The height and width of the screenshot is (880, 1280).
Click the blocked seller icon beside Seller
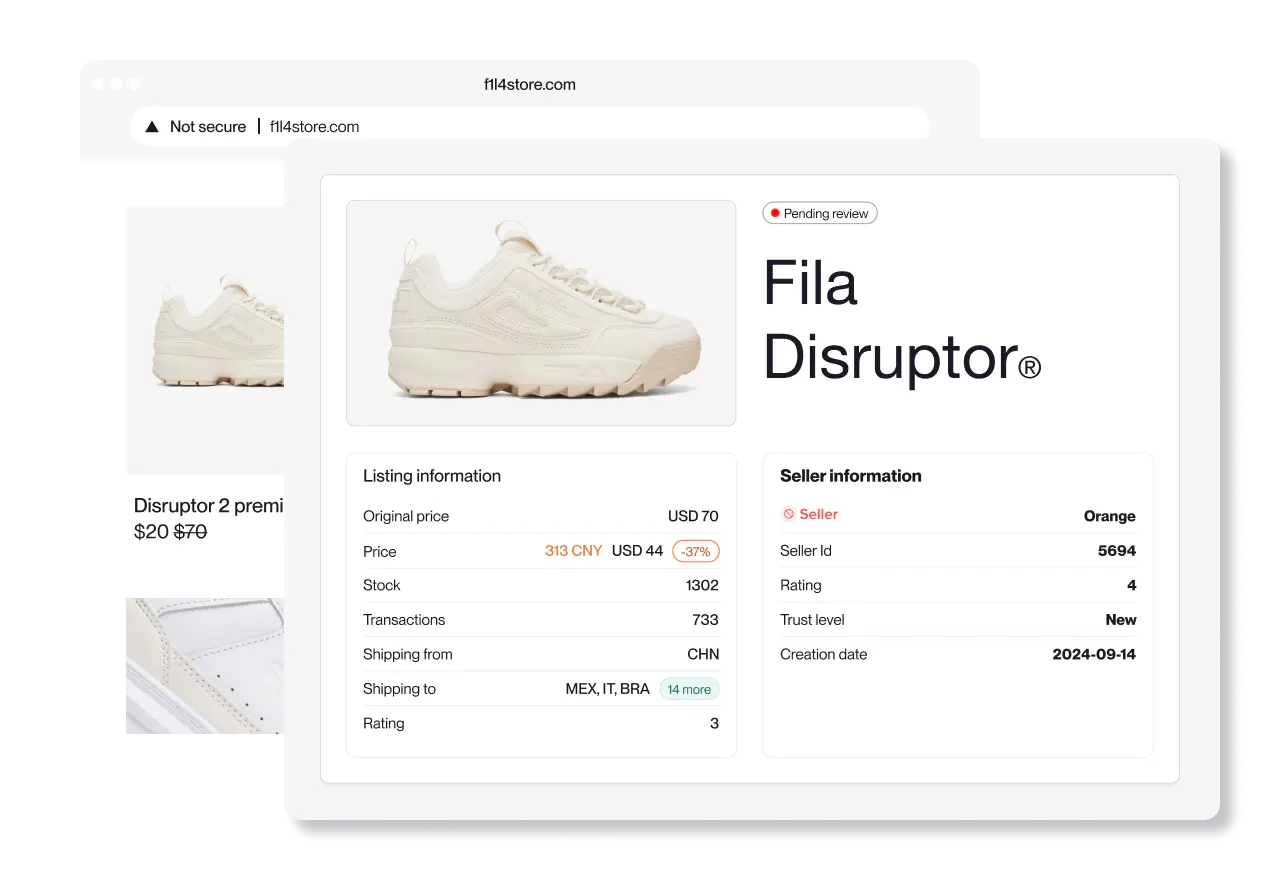tap(788, 514)
